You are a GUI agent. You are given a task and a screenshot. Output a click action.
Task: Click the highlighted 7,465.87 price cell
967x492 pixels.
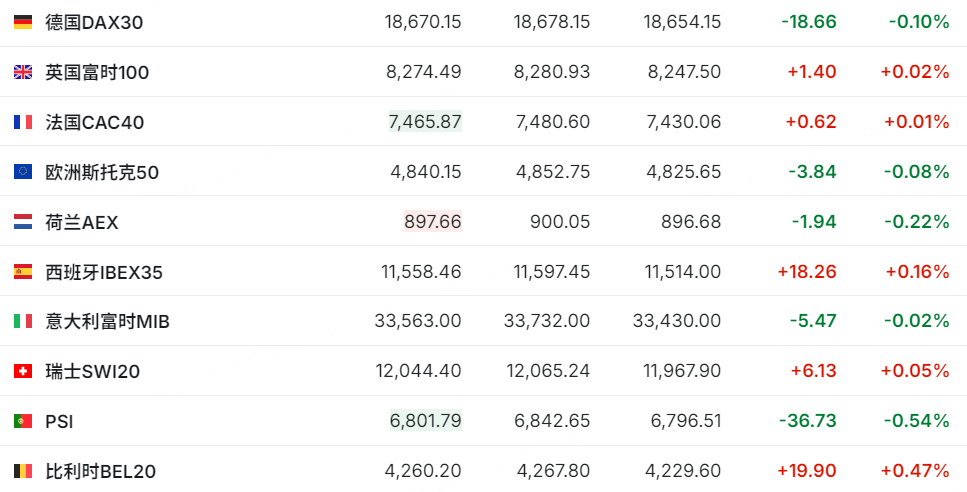pyautogui.click(x=425, y=122)
